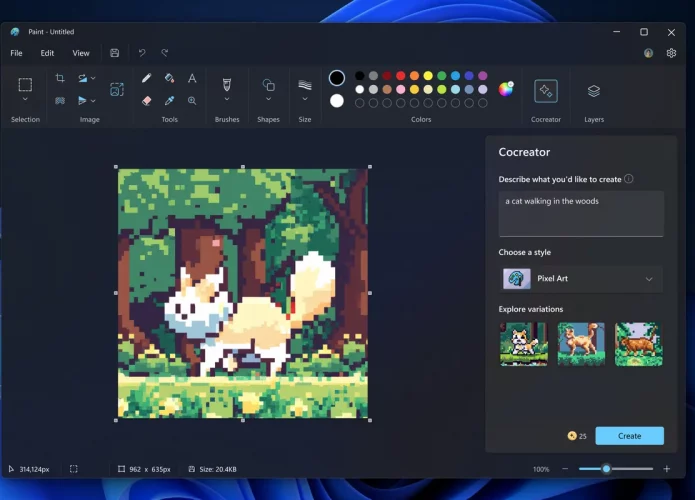Click the Undo arrow
Screen dimensions: 695x500
(x=142, y=53)
